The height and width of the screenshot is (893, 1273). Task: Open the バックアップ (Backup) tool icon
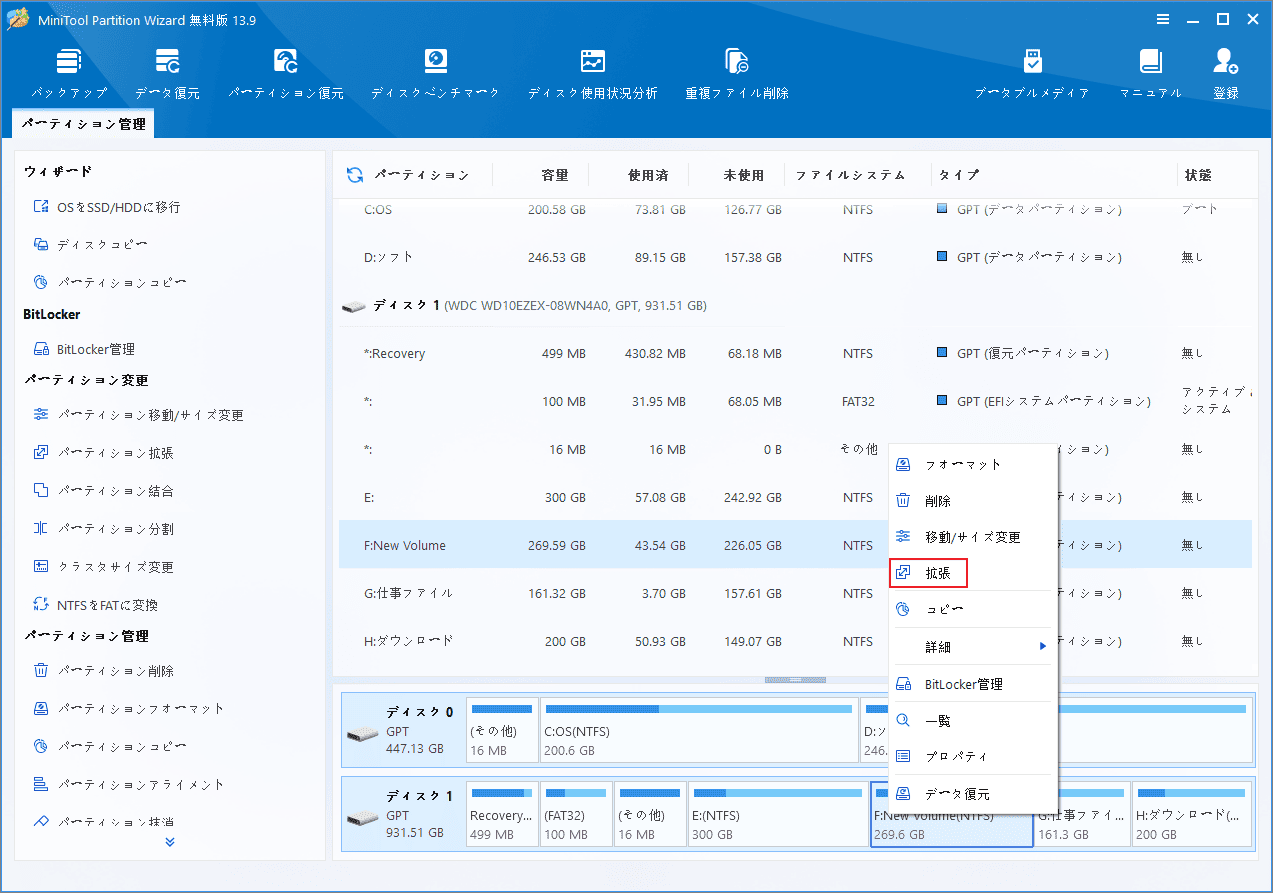69,73
